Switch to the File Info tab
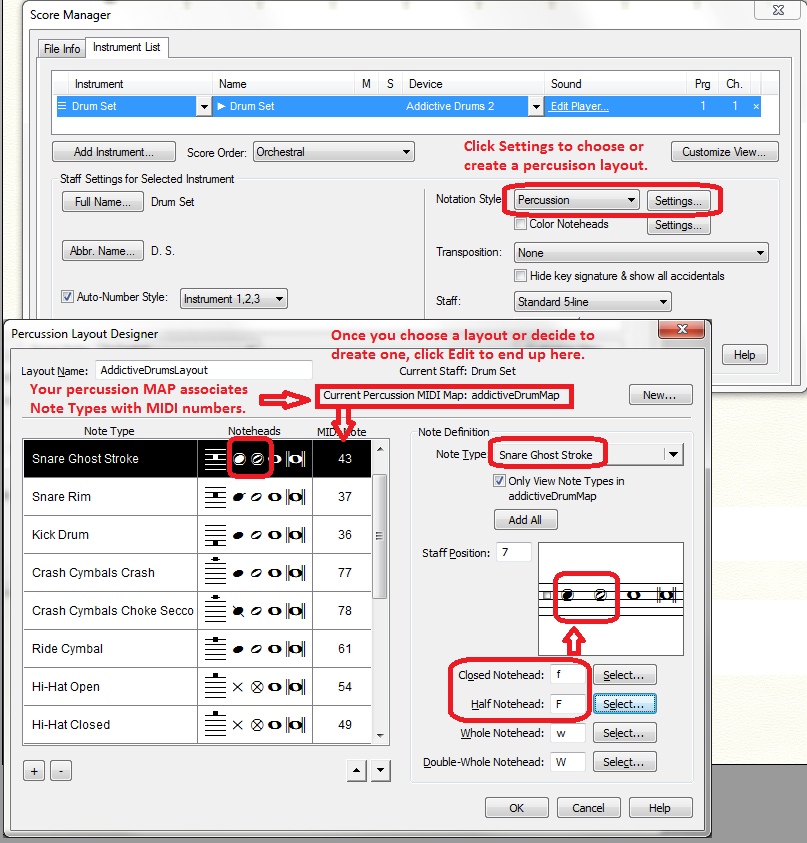807x843 pixels. pyautogui.click(x=62, y=48)
